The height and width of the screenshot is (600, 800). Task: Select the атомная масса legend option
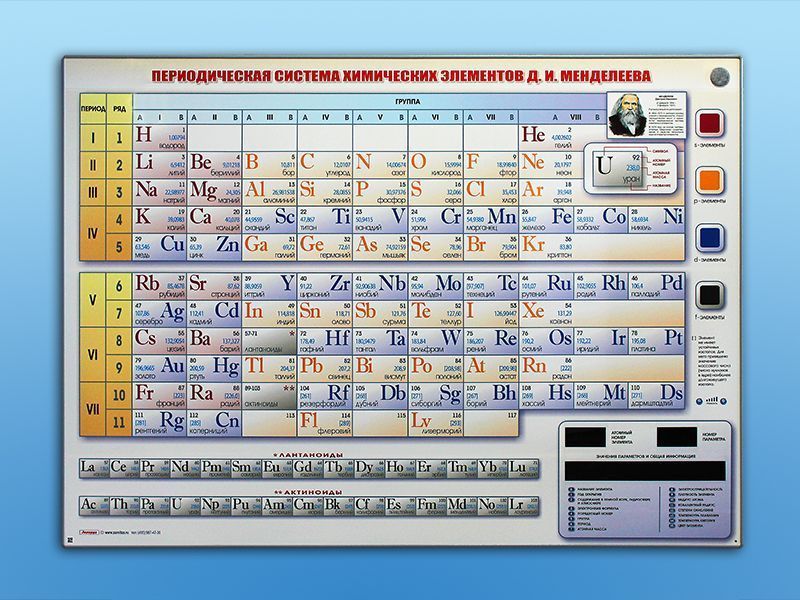(590, 528)
